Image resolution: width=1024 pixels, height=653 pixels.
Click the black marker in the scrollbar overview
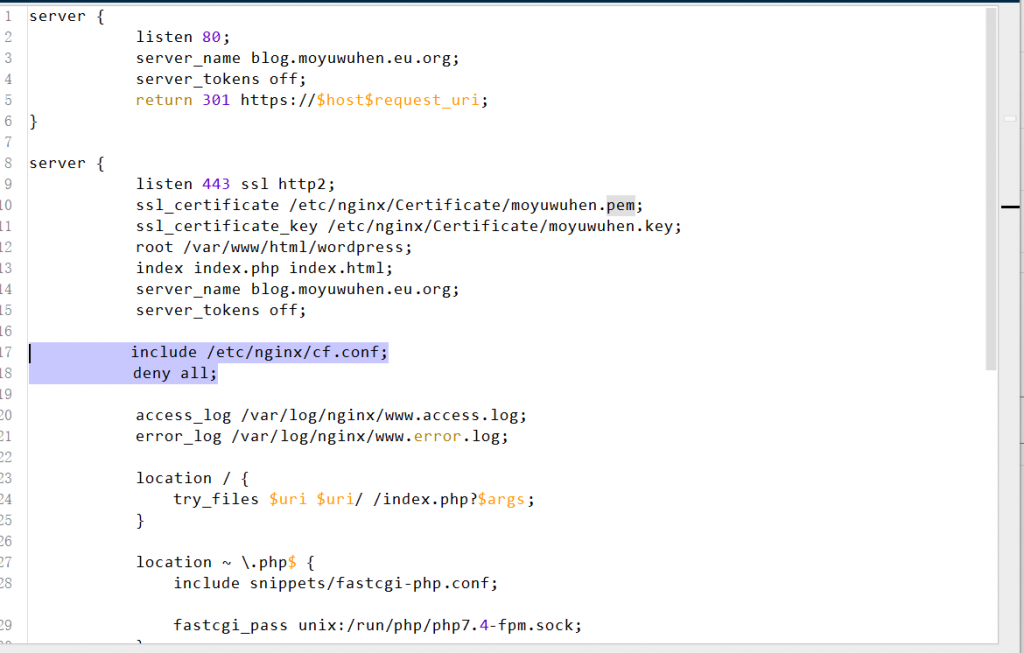point(1012,207)
